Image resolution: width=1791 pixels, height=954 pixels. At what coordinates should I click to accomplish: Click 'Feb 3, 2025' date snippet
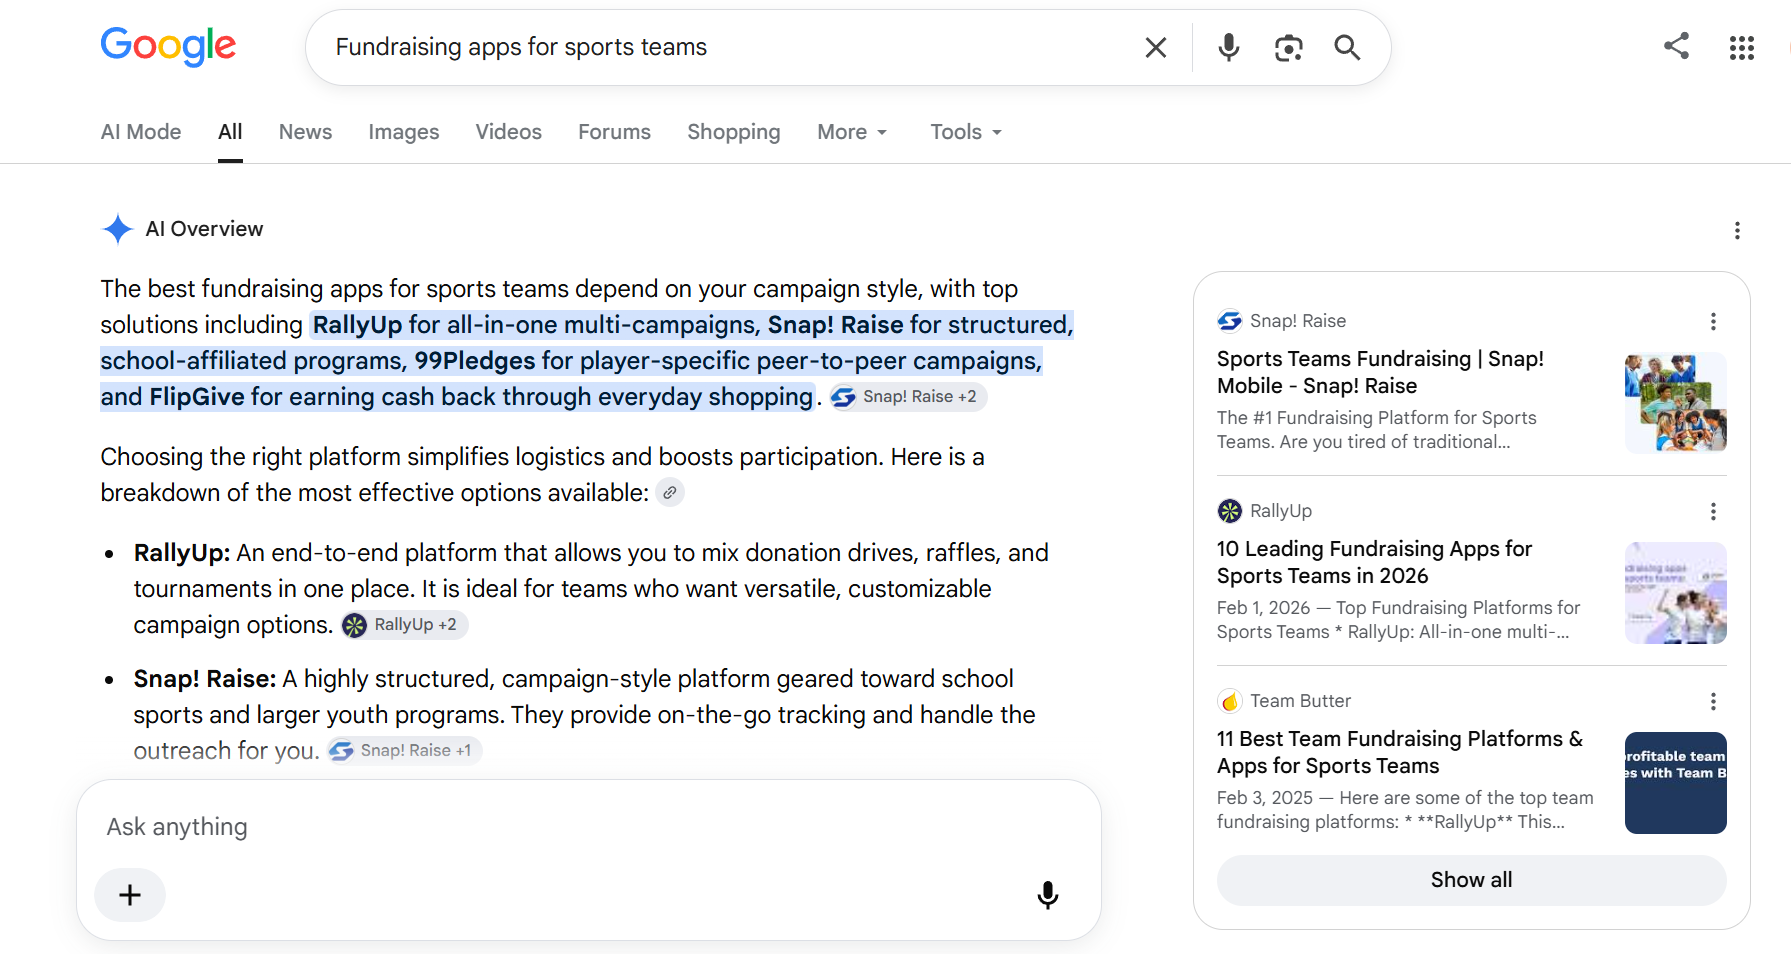point(1265,798)
